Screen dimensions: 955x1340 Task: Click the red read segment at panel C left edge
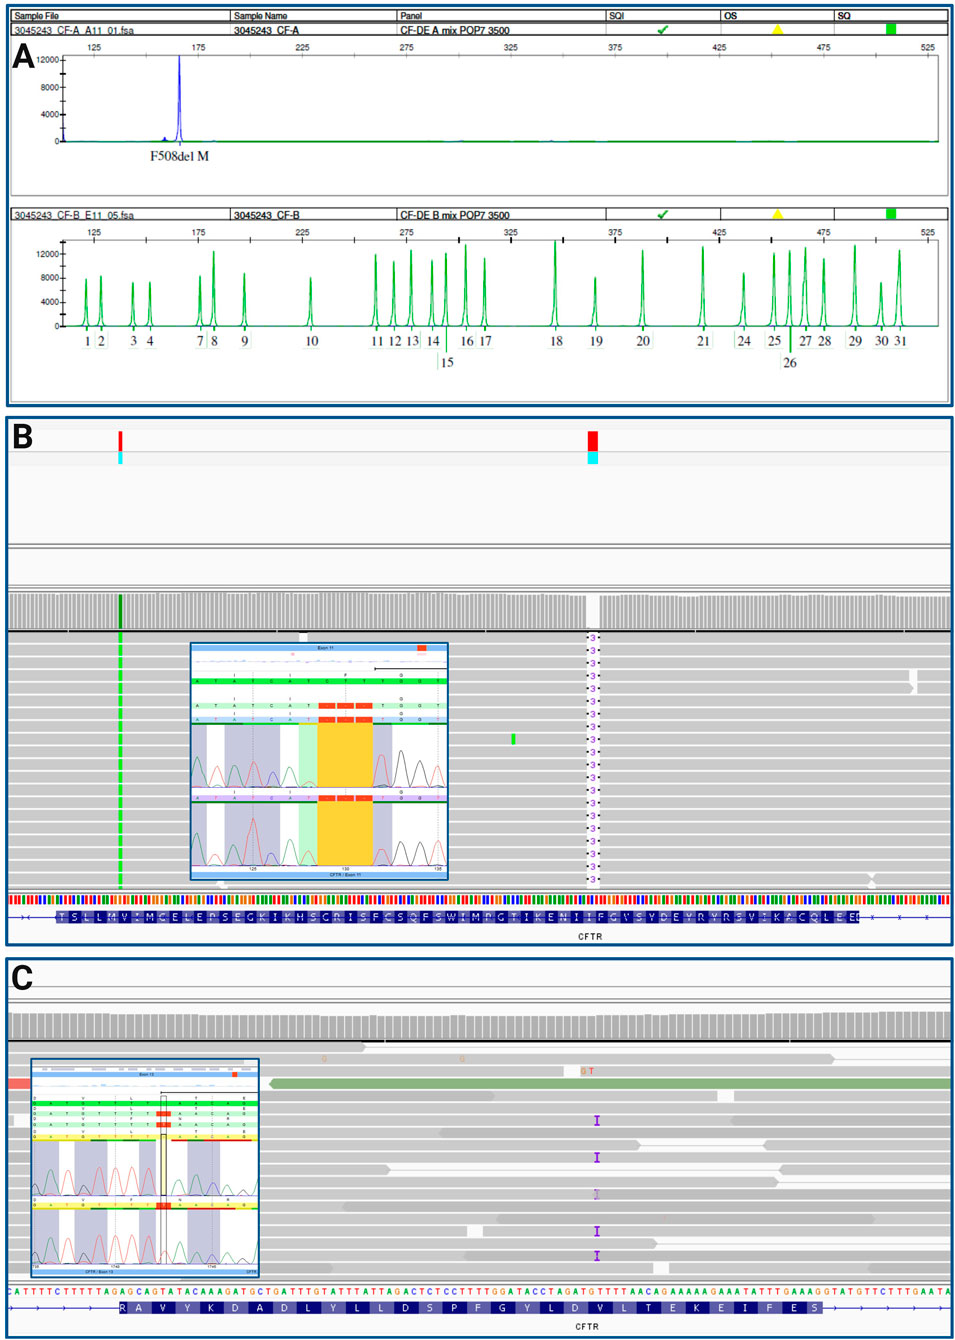pos(18,1084)
